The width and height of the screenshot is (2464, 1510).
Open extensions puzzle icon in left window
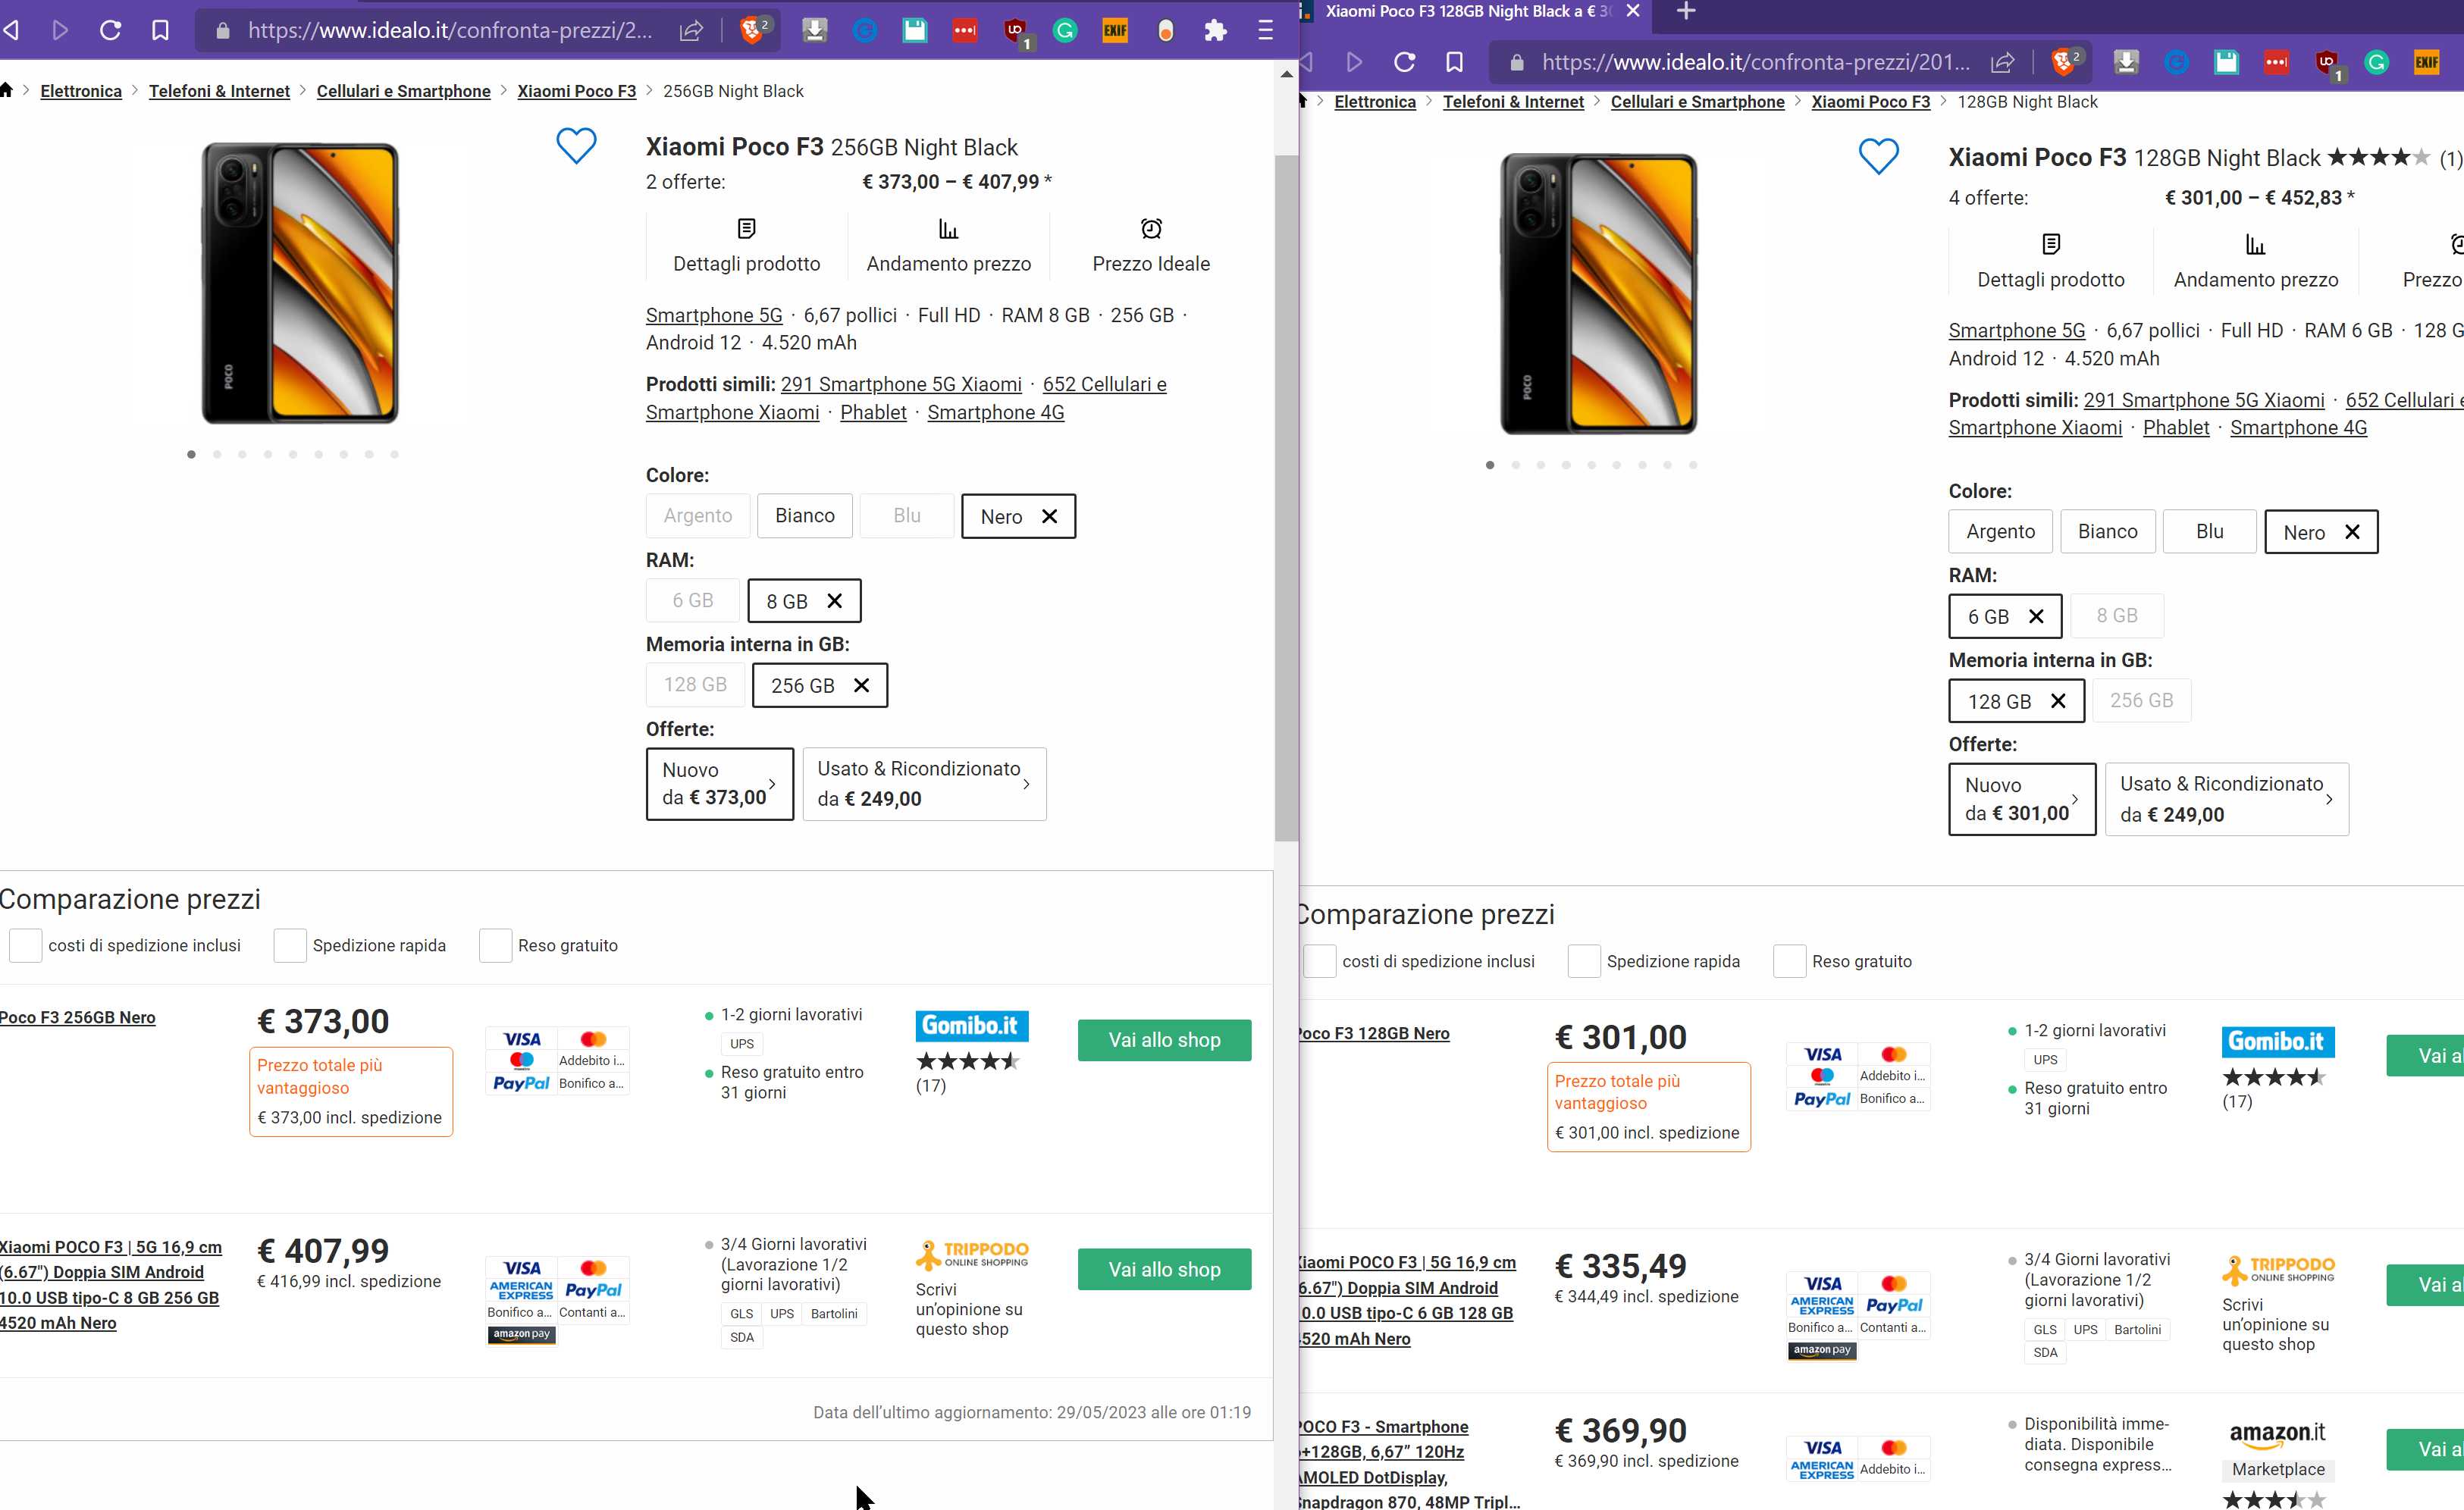pos(1215,30)
